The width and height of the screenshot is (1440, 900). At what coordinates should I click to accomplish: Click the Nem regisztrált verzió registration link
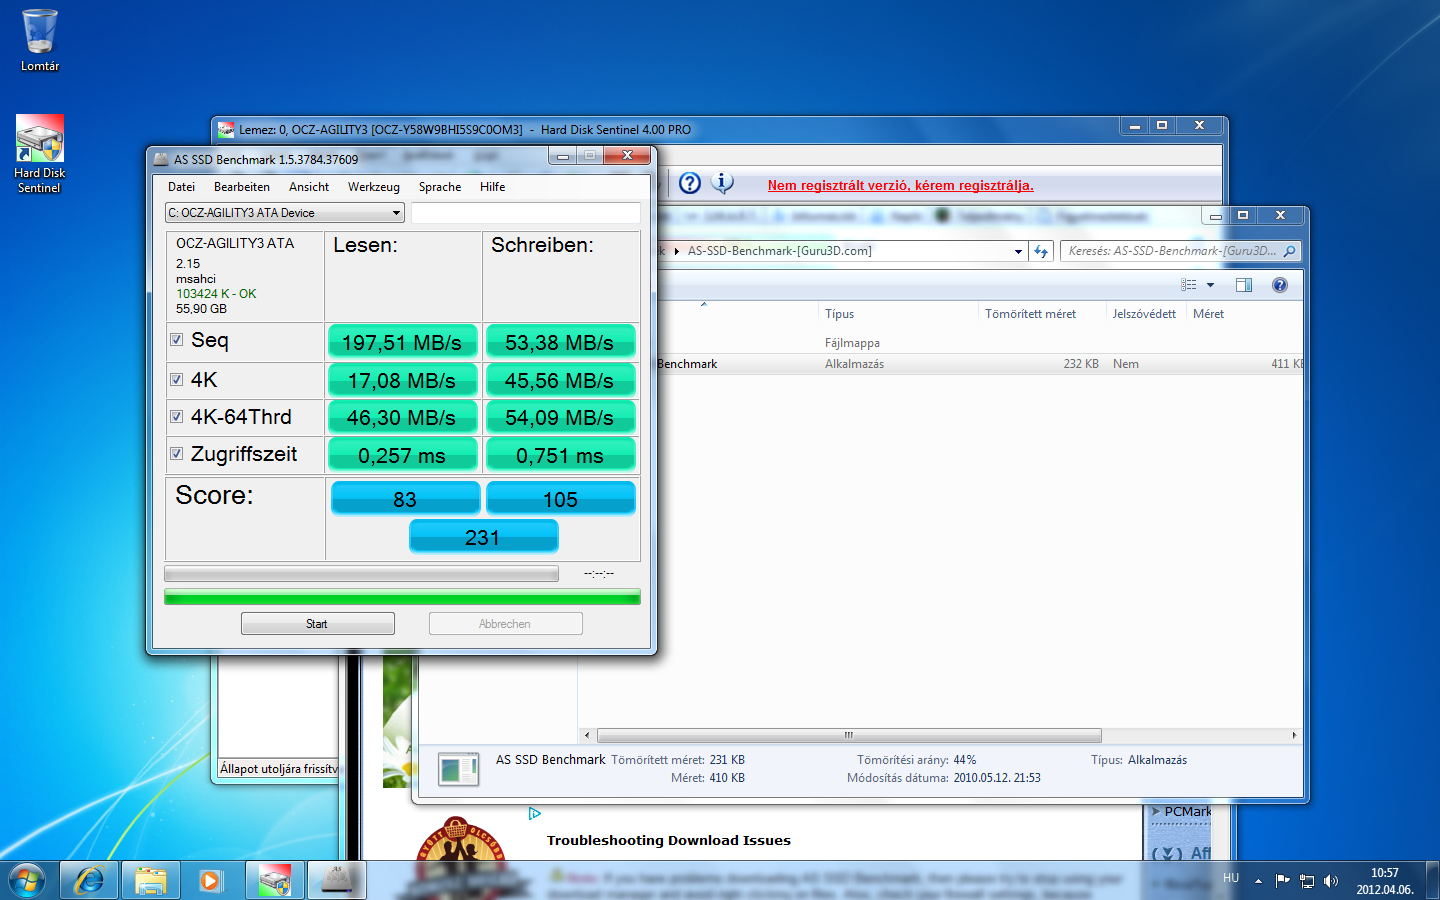click(901, 185)
